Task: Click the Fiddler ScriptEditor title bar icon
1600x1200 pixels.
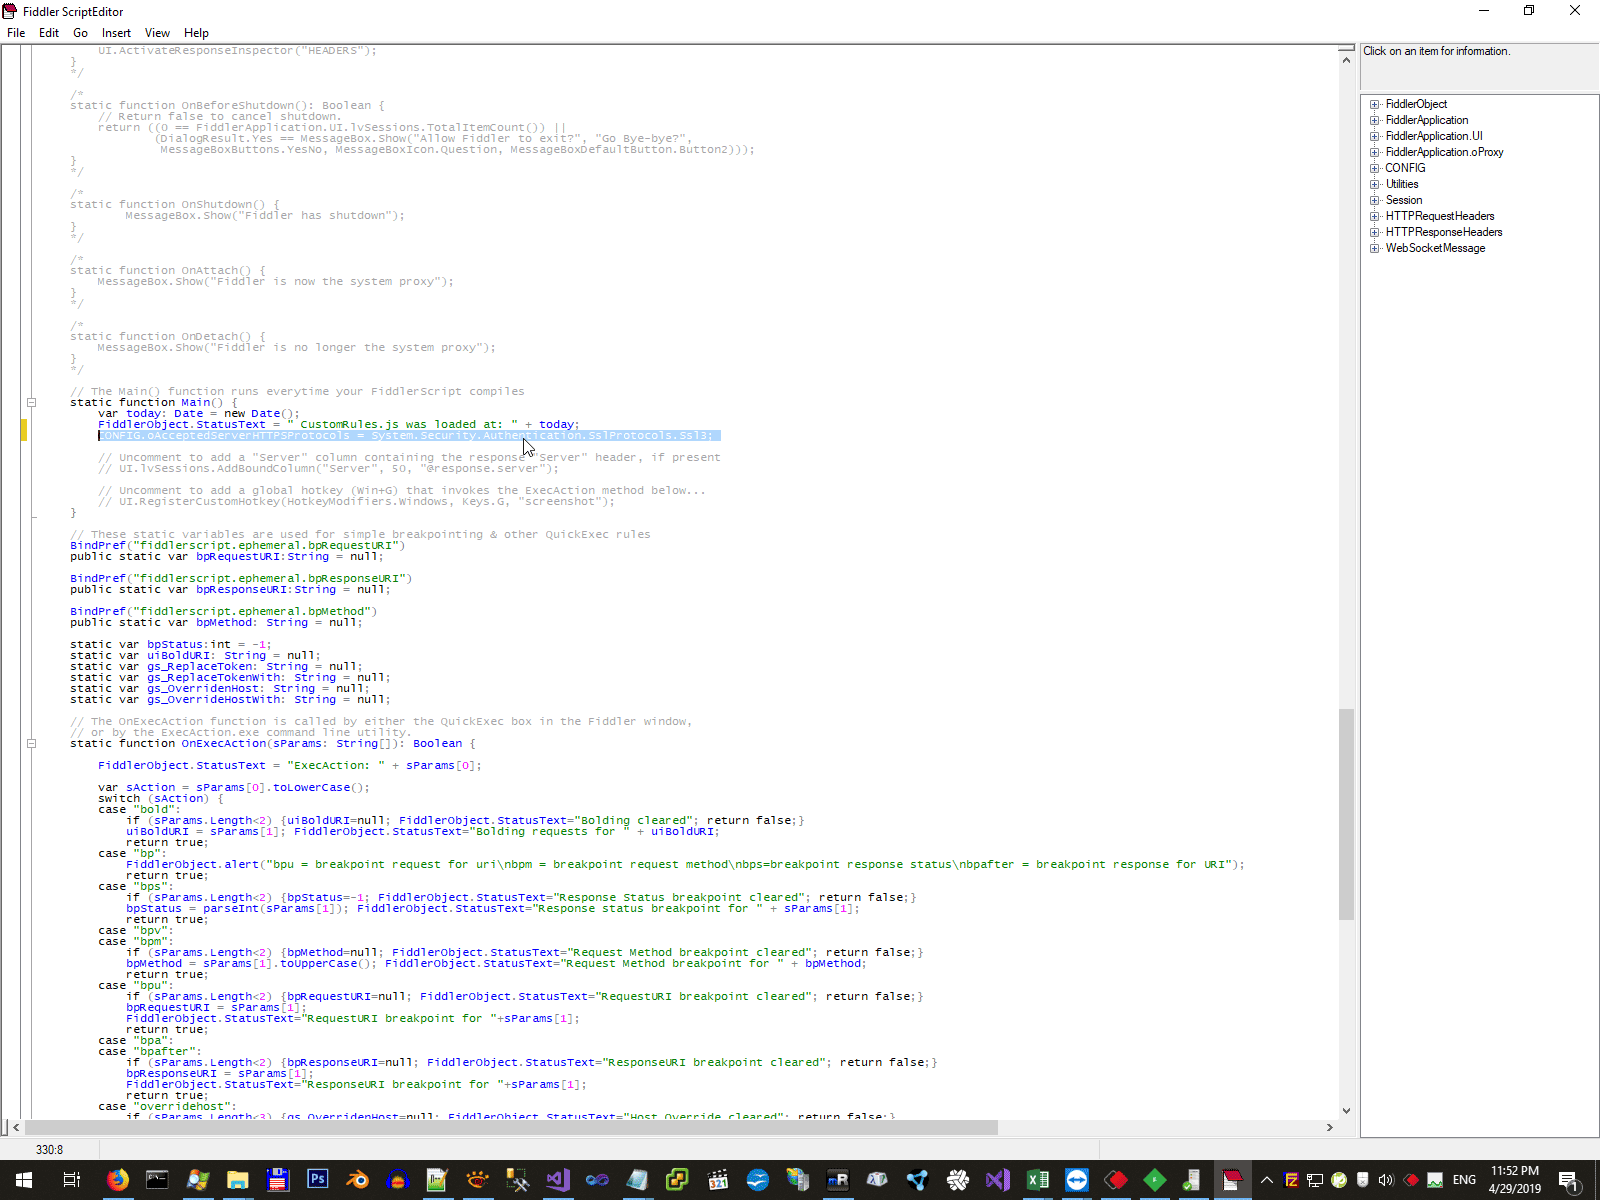Action: 11,11
